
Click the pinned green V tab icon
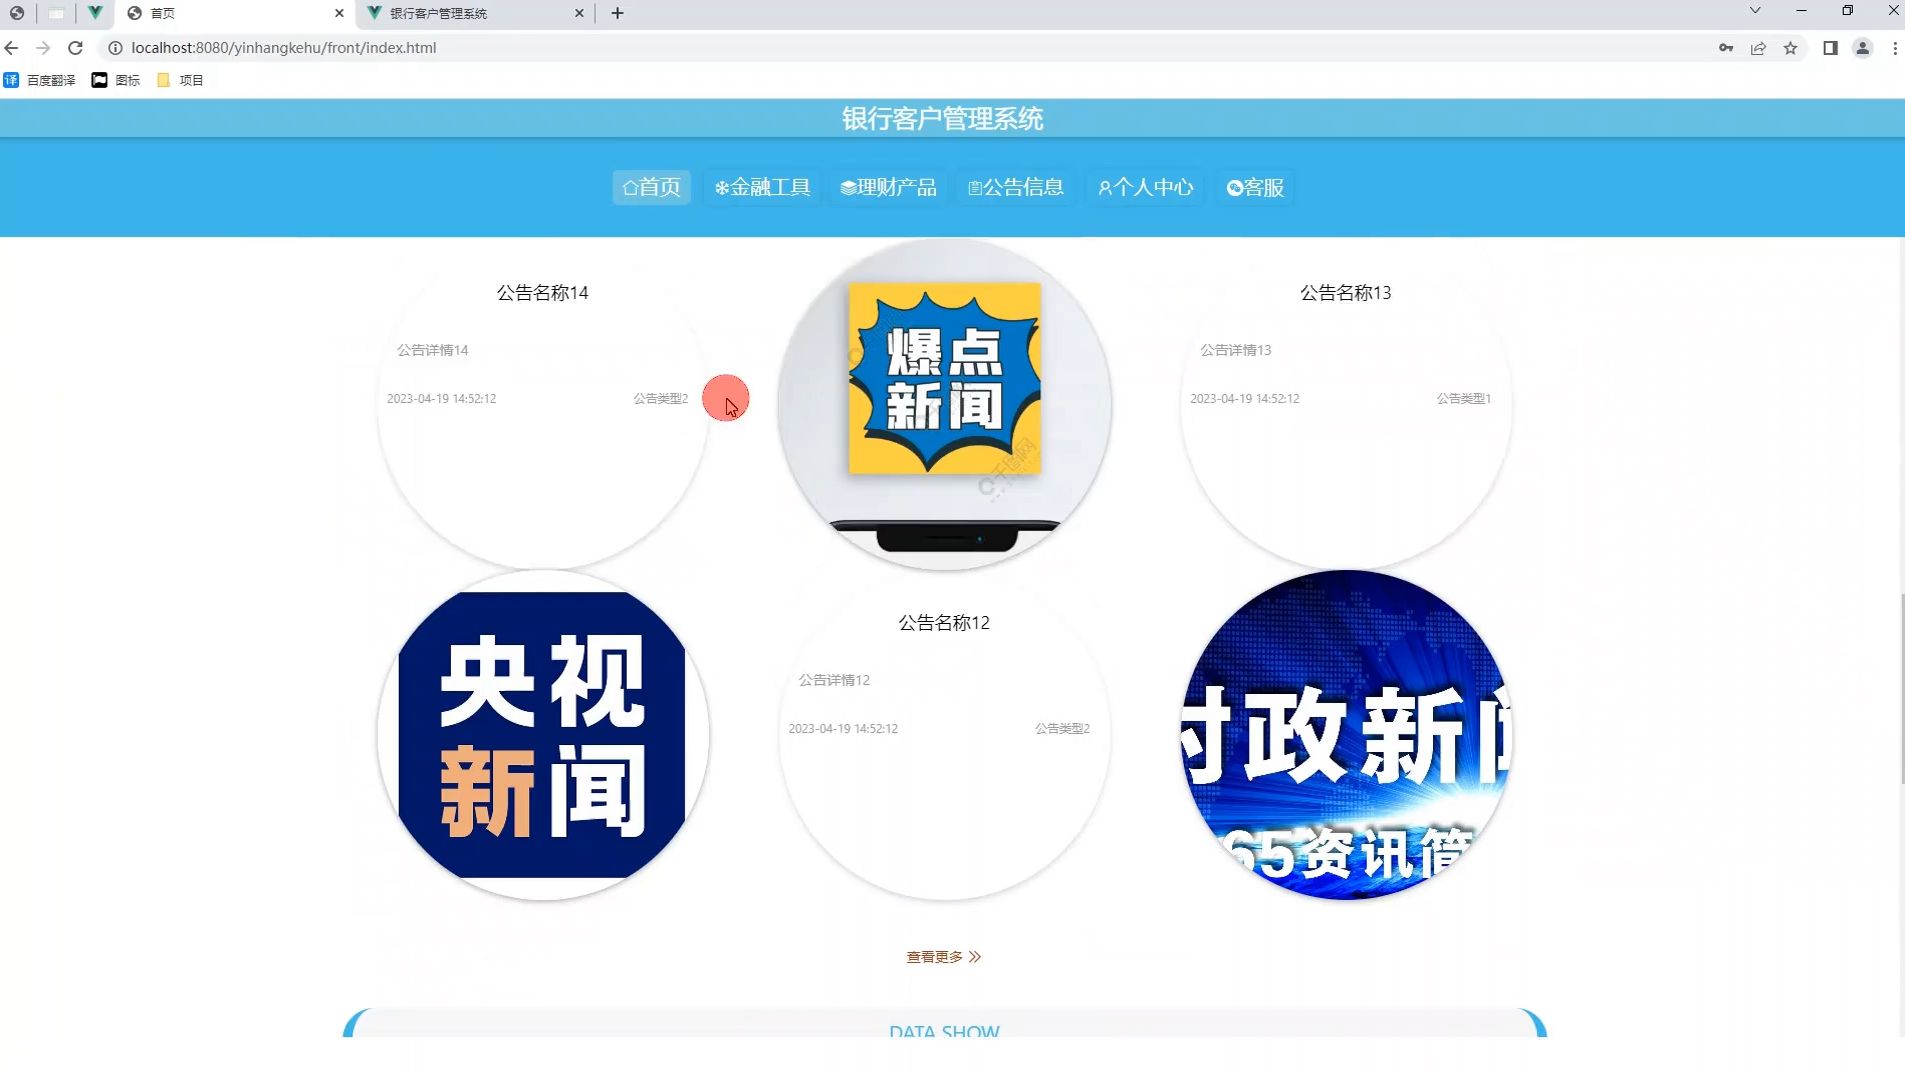pos(95,13)
